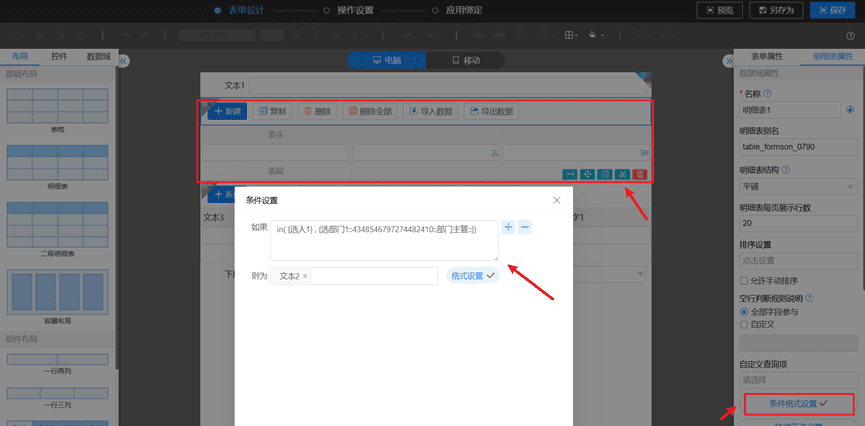Toggle italic formatting in toolbar
The width and height of the screenshot is (865, 426).
click(x=316, y=35)
